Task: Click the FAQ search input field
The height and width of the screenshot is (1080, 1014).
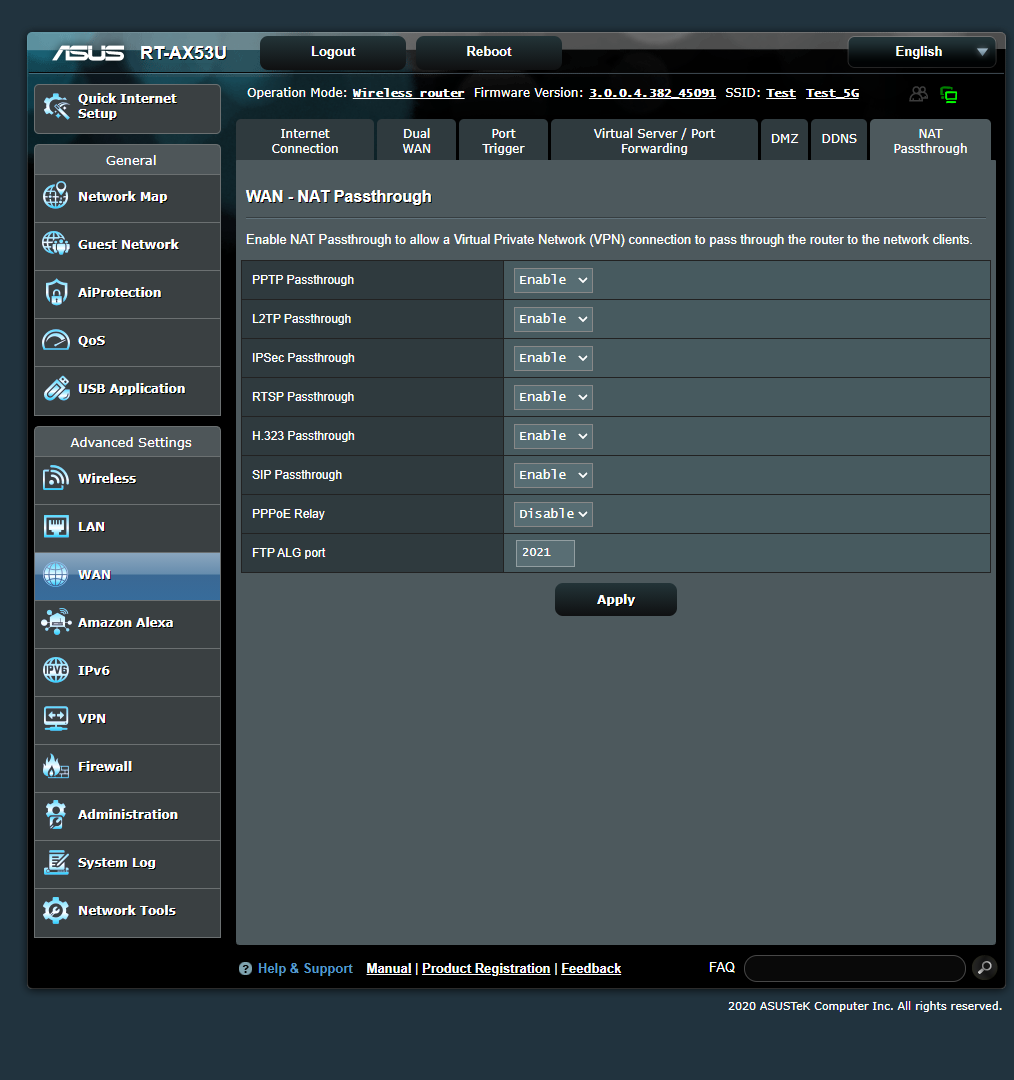Action: click(x=855, y=968)
